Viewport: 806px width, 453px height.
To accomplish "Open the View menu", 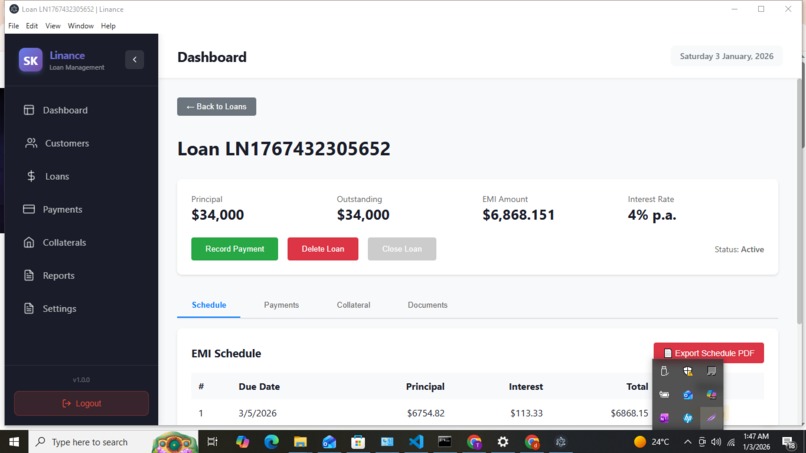I will (52, 26).
